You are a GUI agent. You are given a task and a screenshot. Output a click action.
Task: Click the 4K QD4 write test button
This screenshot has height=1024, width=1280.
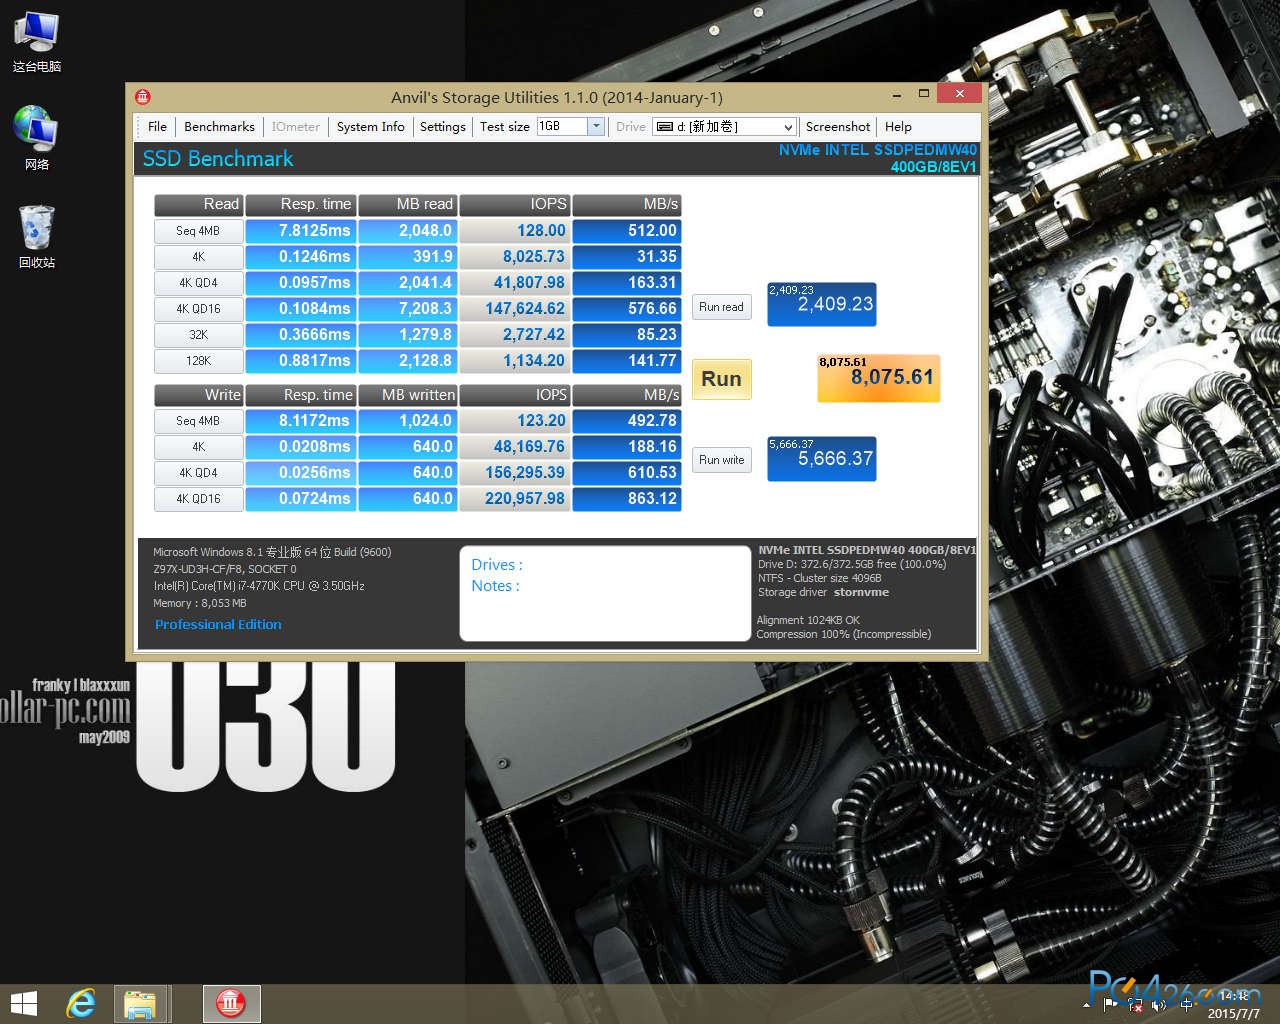pos(198,473)
